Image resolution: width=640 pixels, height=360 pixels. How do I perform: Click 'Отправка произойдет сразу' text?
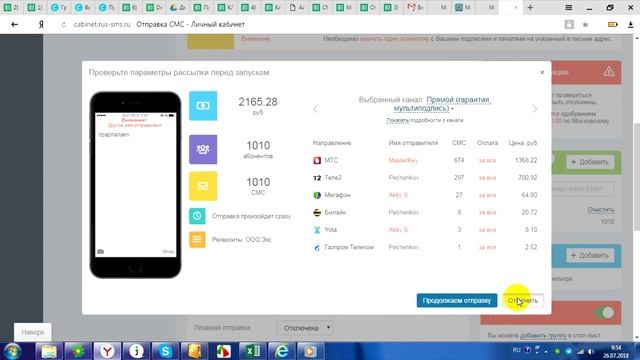click(251, 216)
